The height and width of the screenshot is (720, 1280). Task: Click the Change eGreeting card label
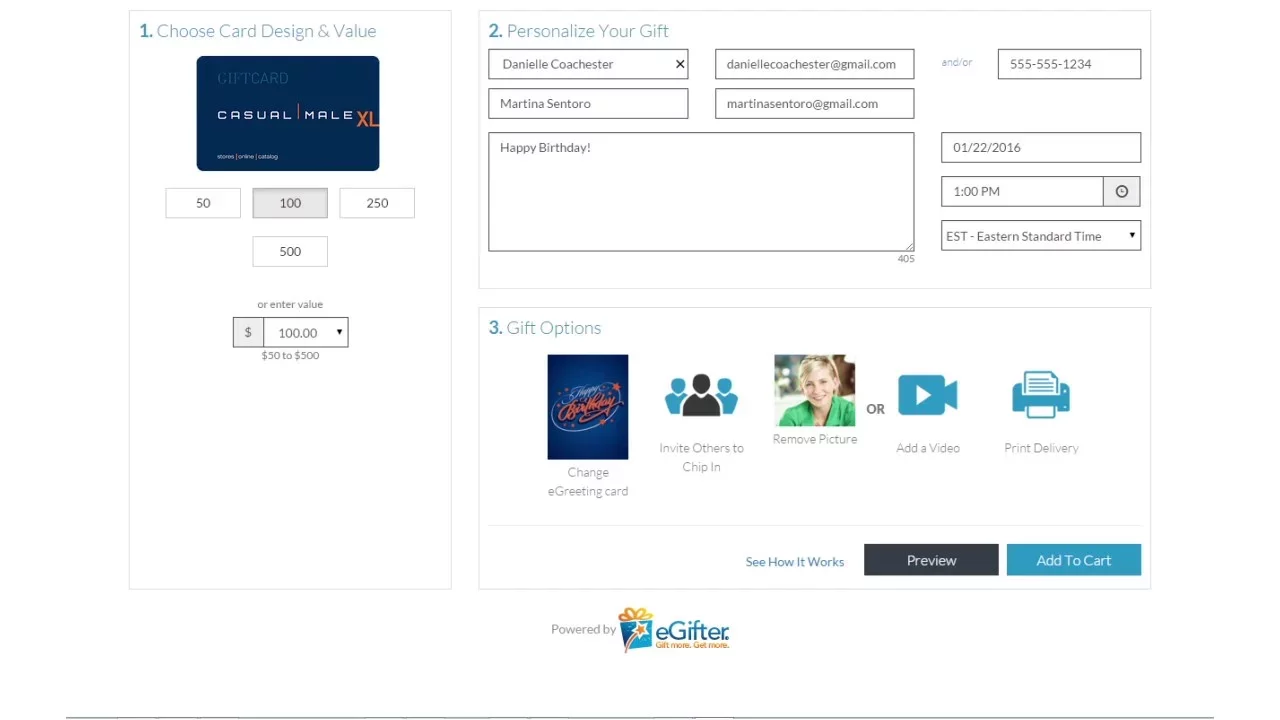[588, 482]
